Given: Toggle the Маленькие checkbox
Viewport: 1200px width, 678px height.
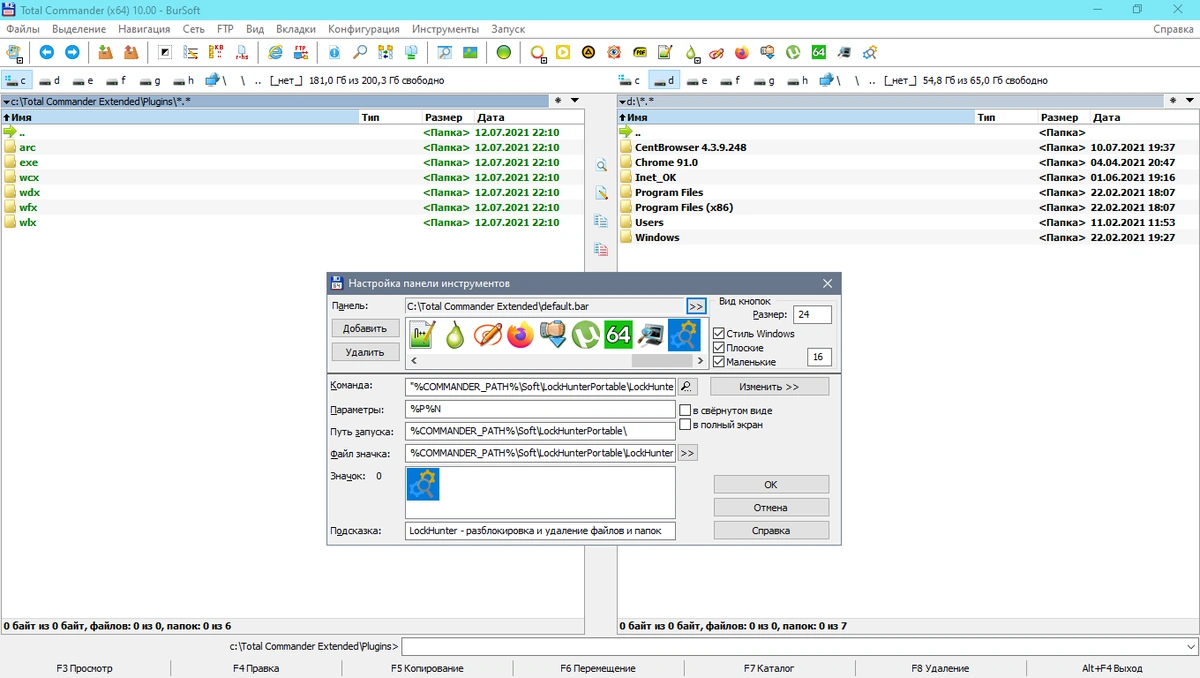Looking at the screenshot, I should tap(719, 362).
